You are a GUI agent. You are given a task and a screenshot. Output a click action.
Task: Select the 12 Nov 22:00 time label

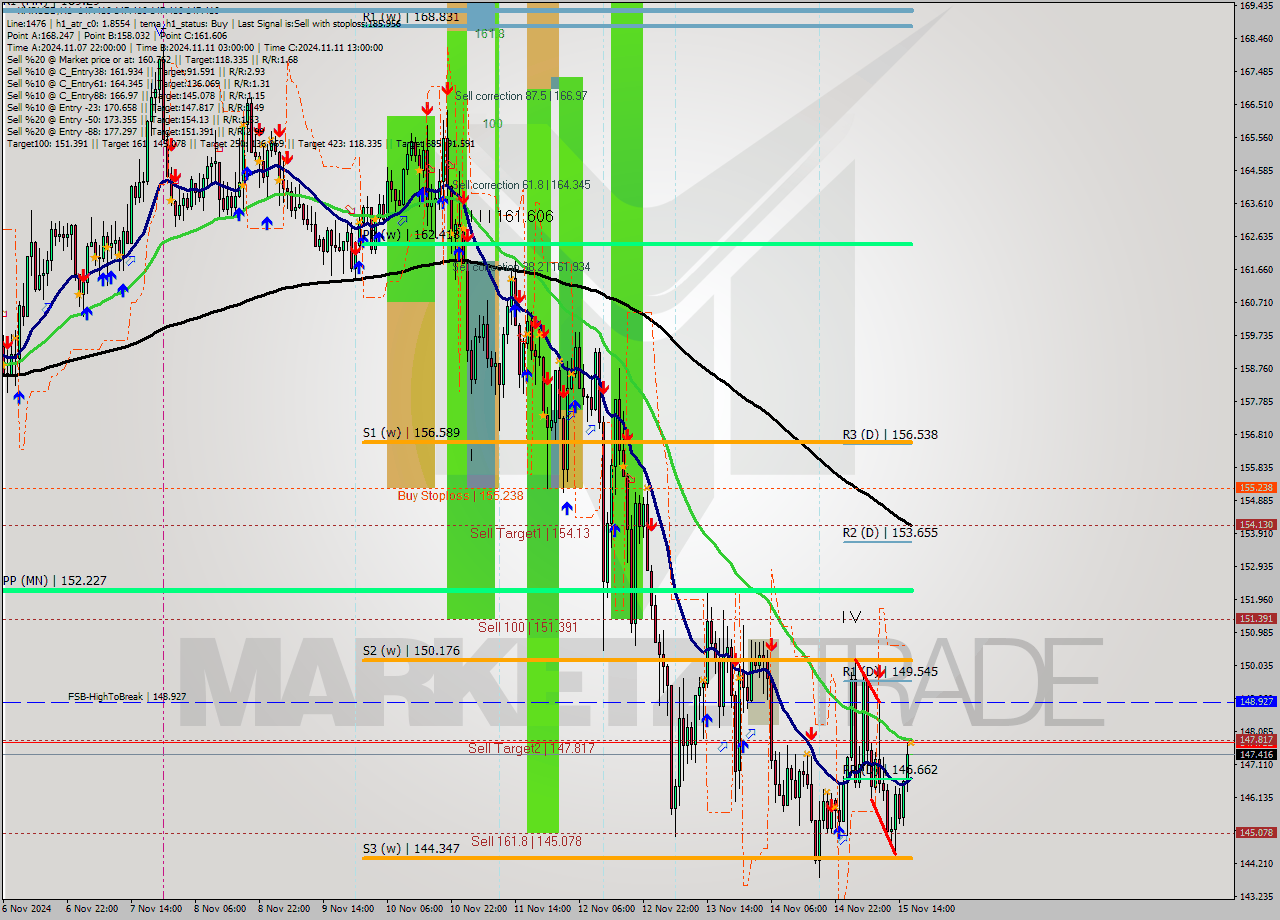tap(670, 909)
